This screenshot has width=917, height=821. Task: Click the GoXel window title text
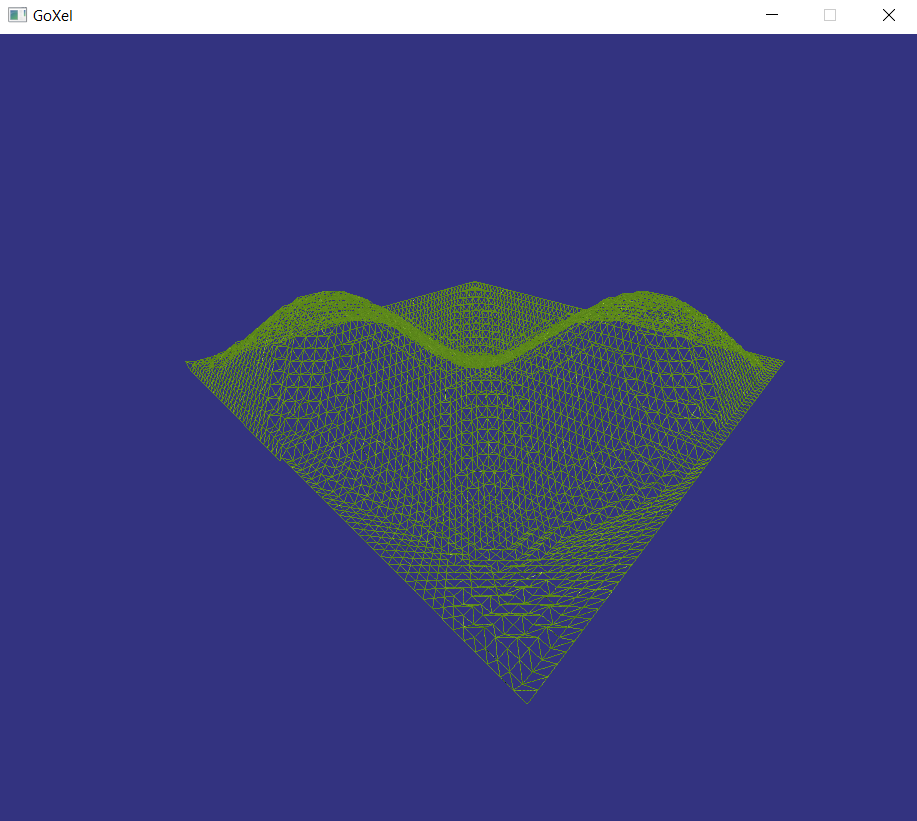tap(52, 16)
